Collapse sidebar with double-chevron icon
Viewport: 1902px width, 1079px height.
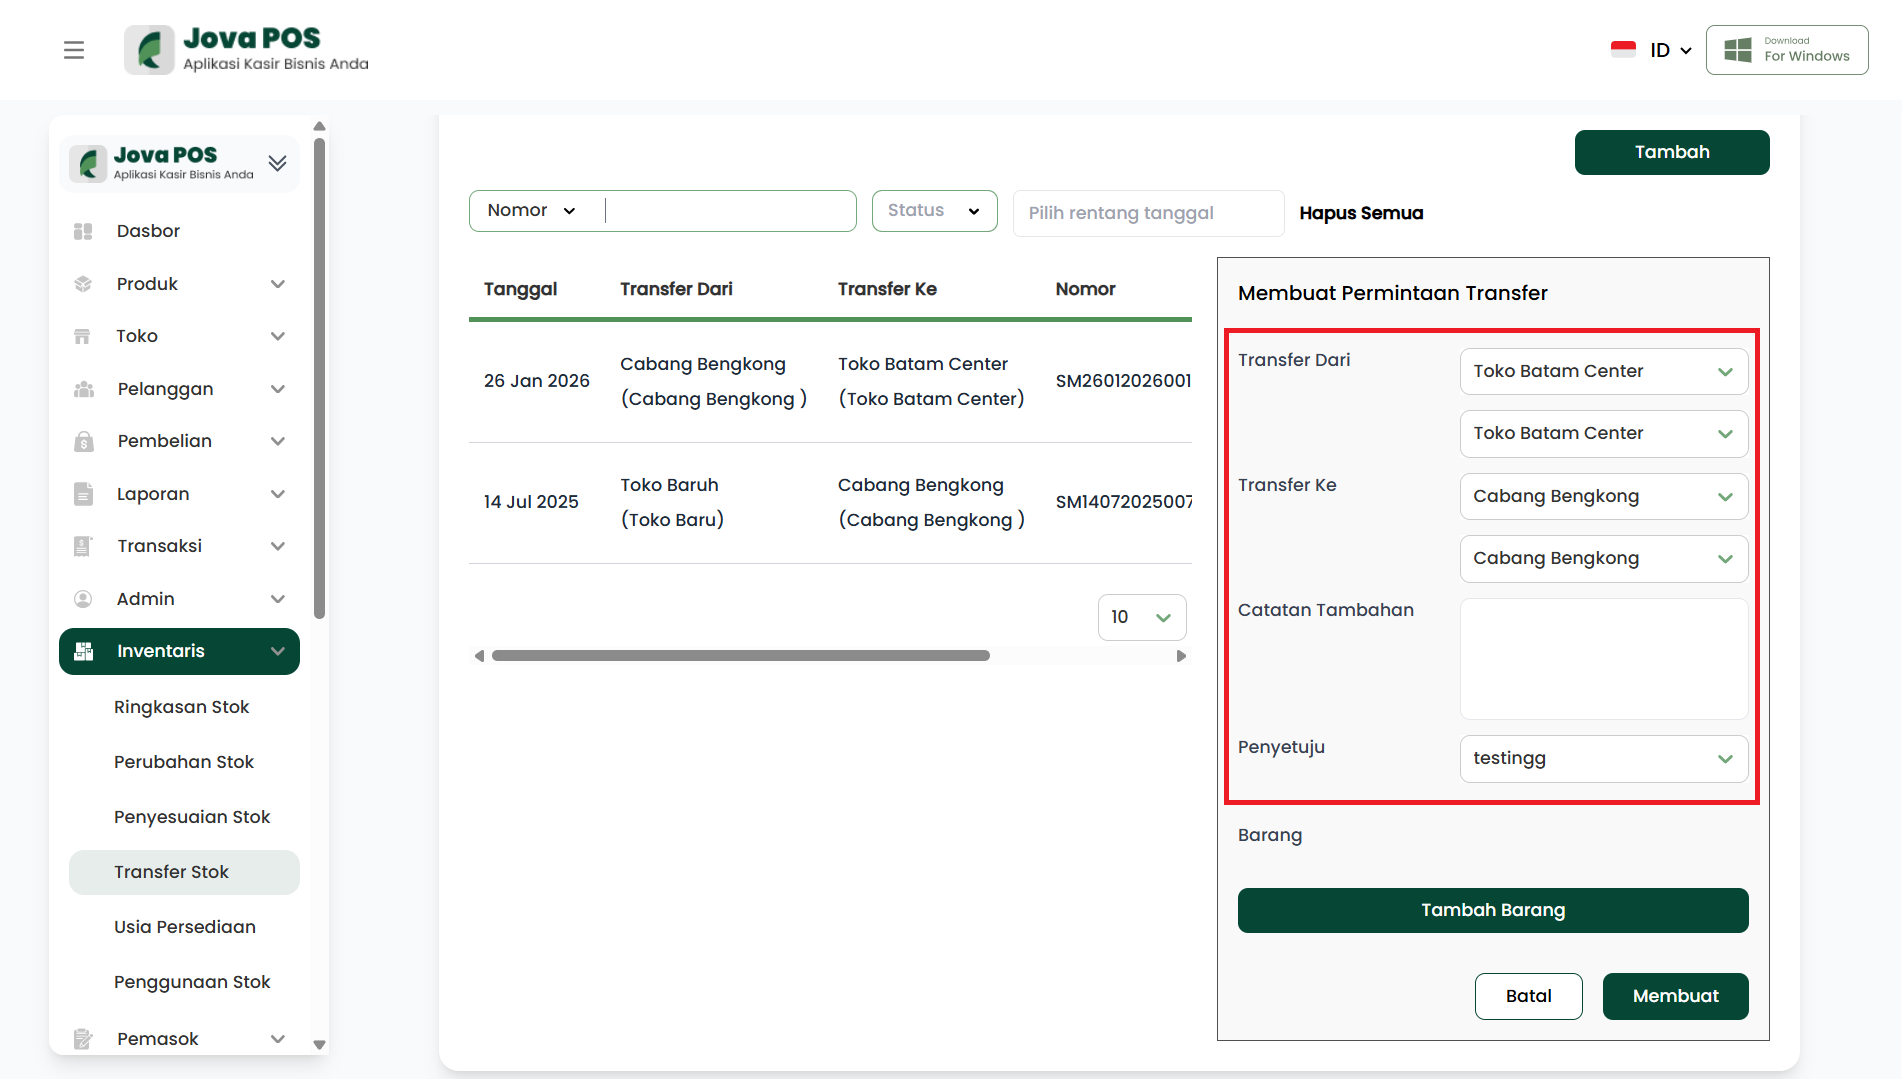[278, 163]
